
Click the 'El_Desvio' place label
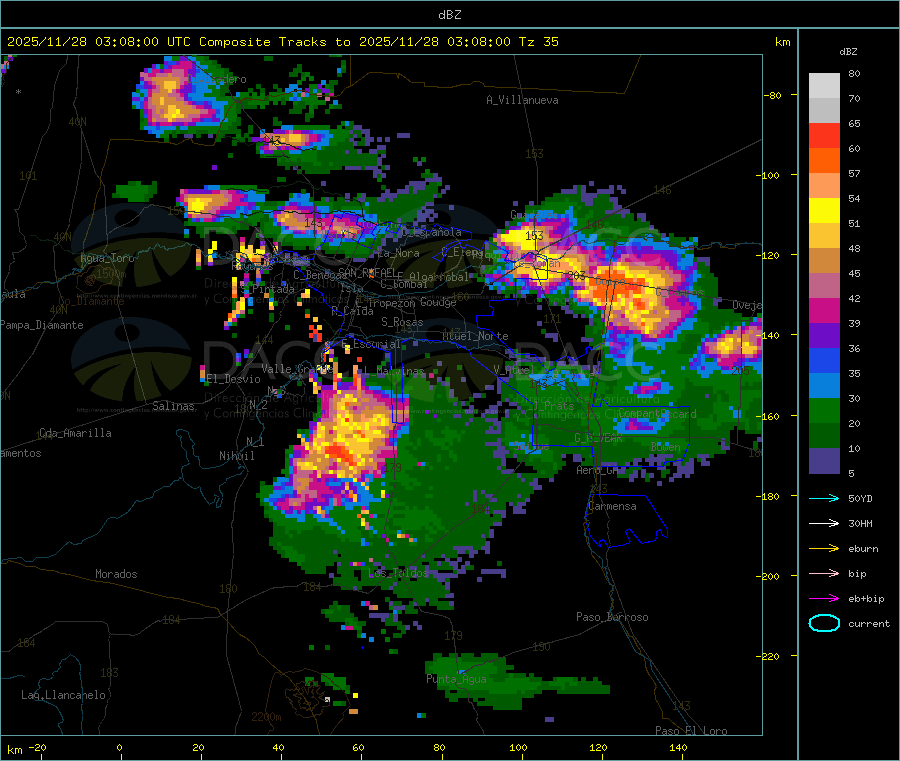point(233,379)
